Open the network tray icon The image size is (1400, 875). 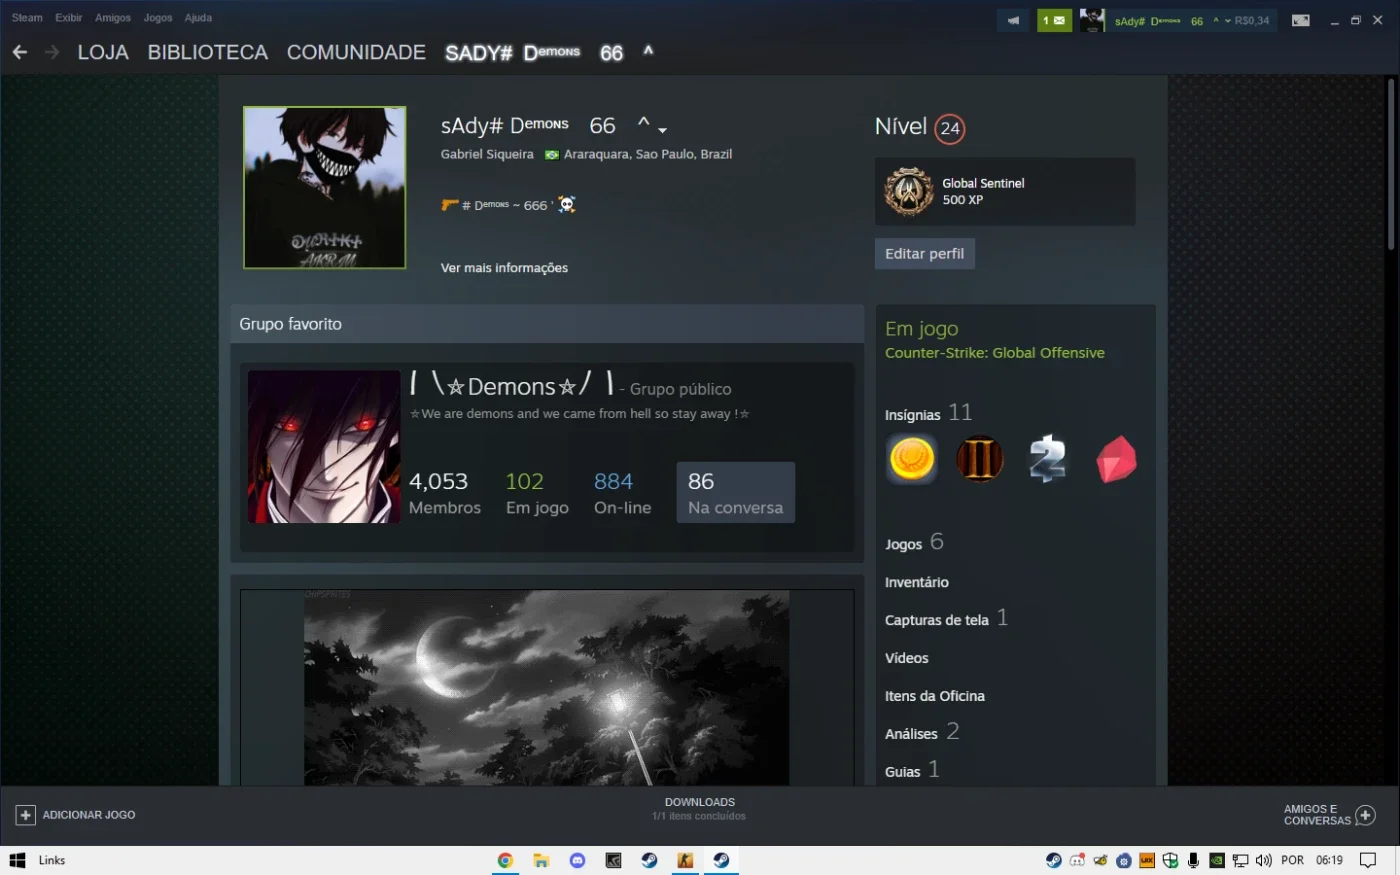pos(1240,860)
